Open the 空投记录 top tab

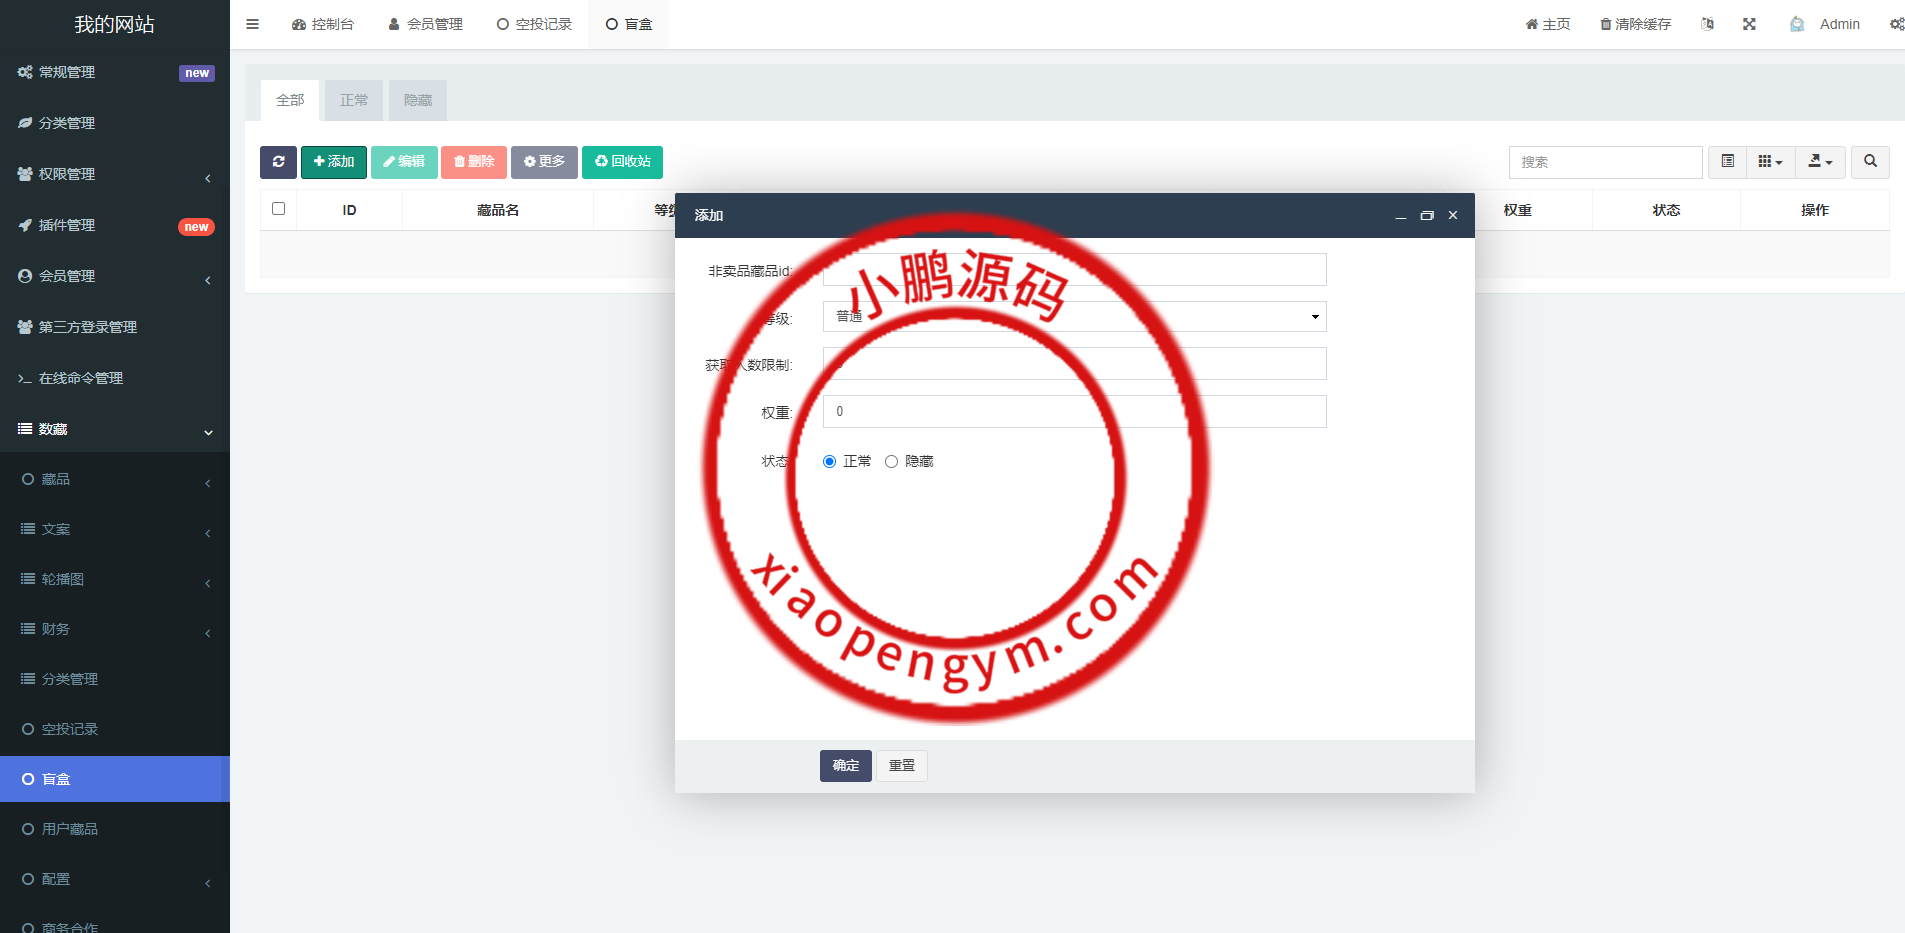coord(534,24)
